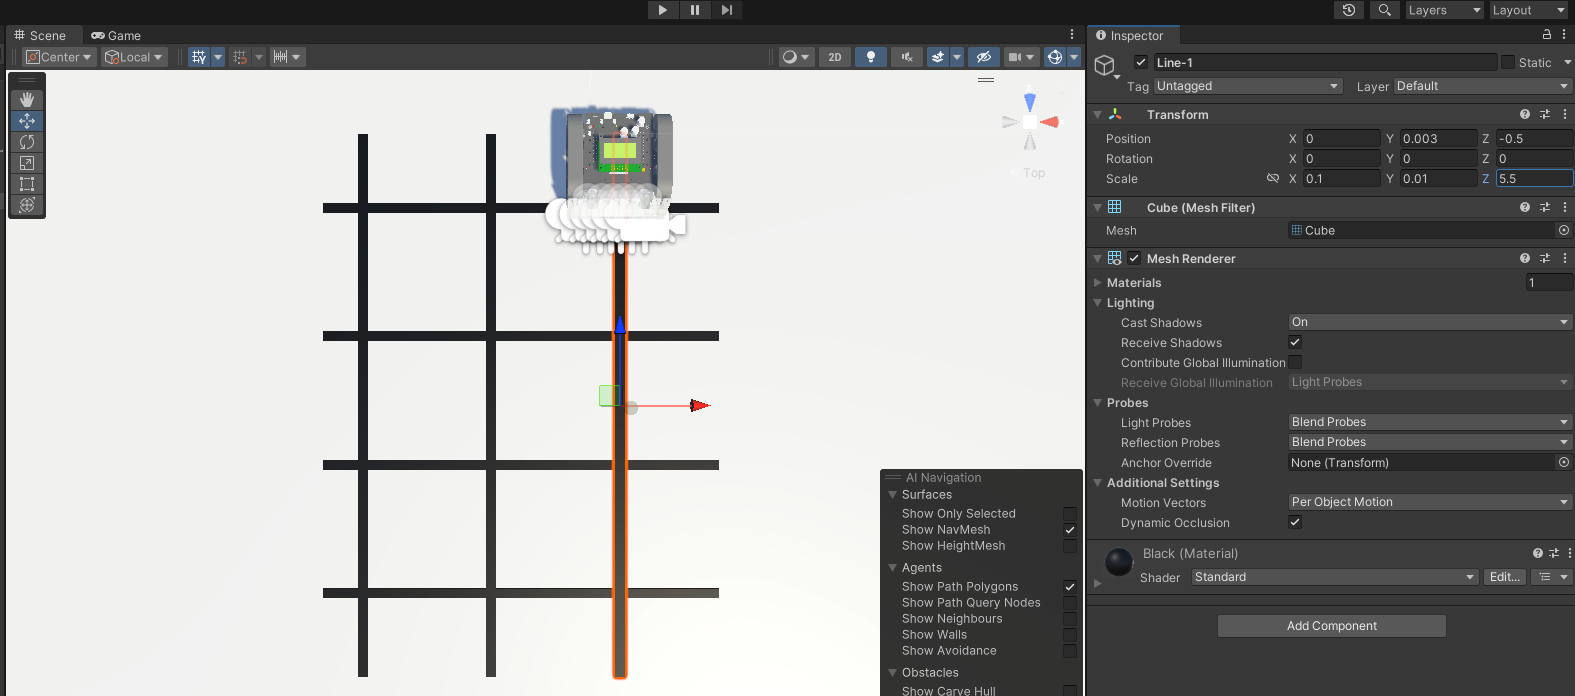Toggle hidden objects visibility eye icon

(984, 57)
